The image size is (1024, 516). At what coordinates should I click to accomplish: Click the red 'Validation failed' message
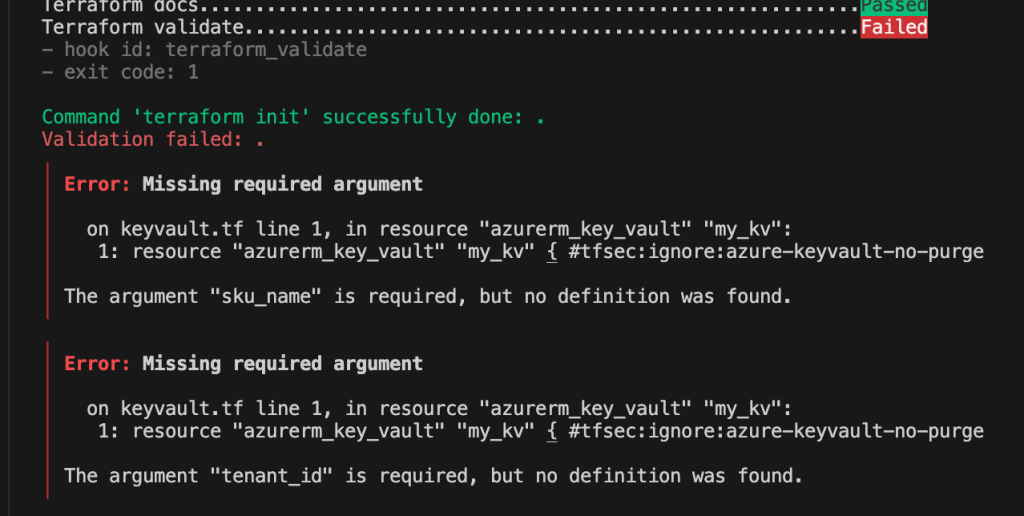(153, 139)
